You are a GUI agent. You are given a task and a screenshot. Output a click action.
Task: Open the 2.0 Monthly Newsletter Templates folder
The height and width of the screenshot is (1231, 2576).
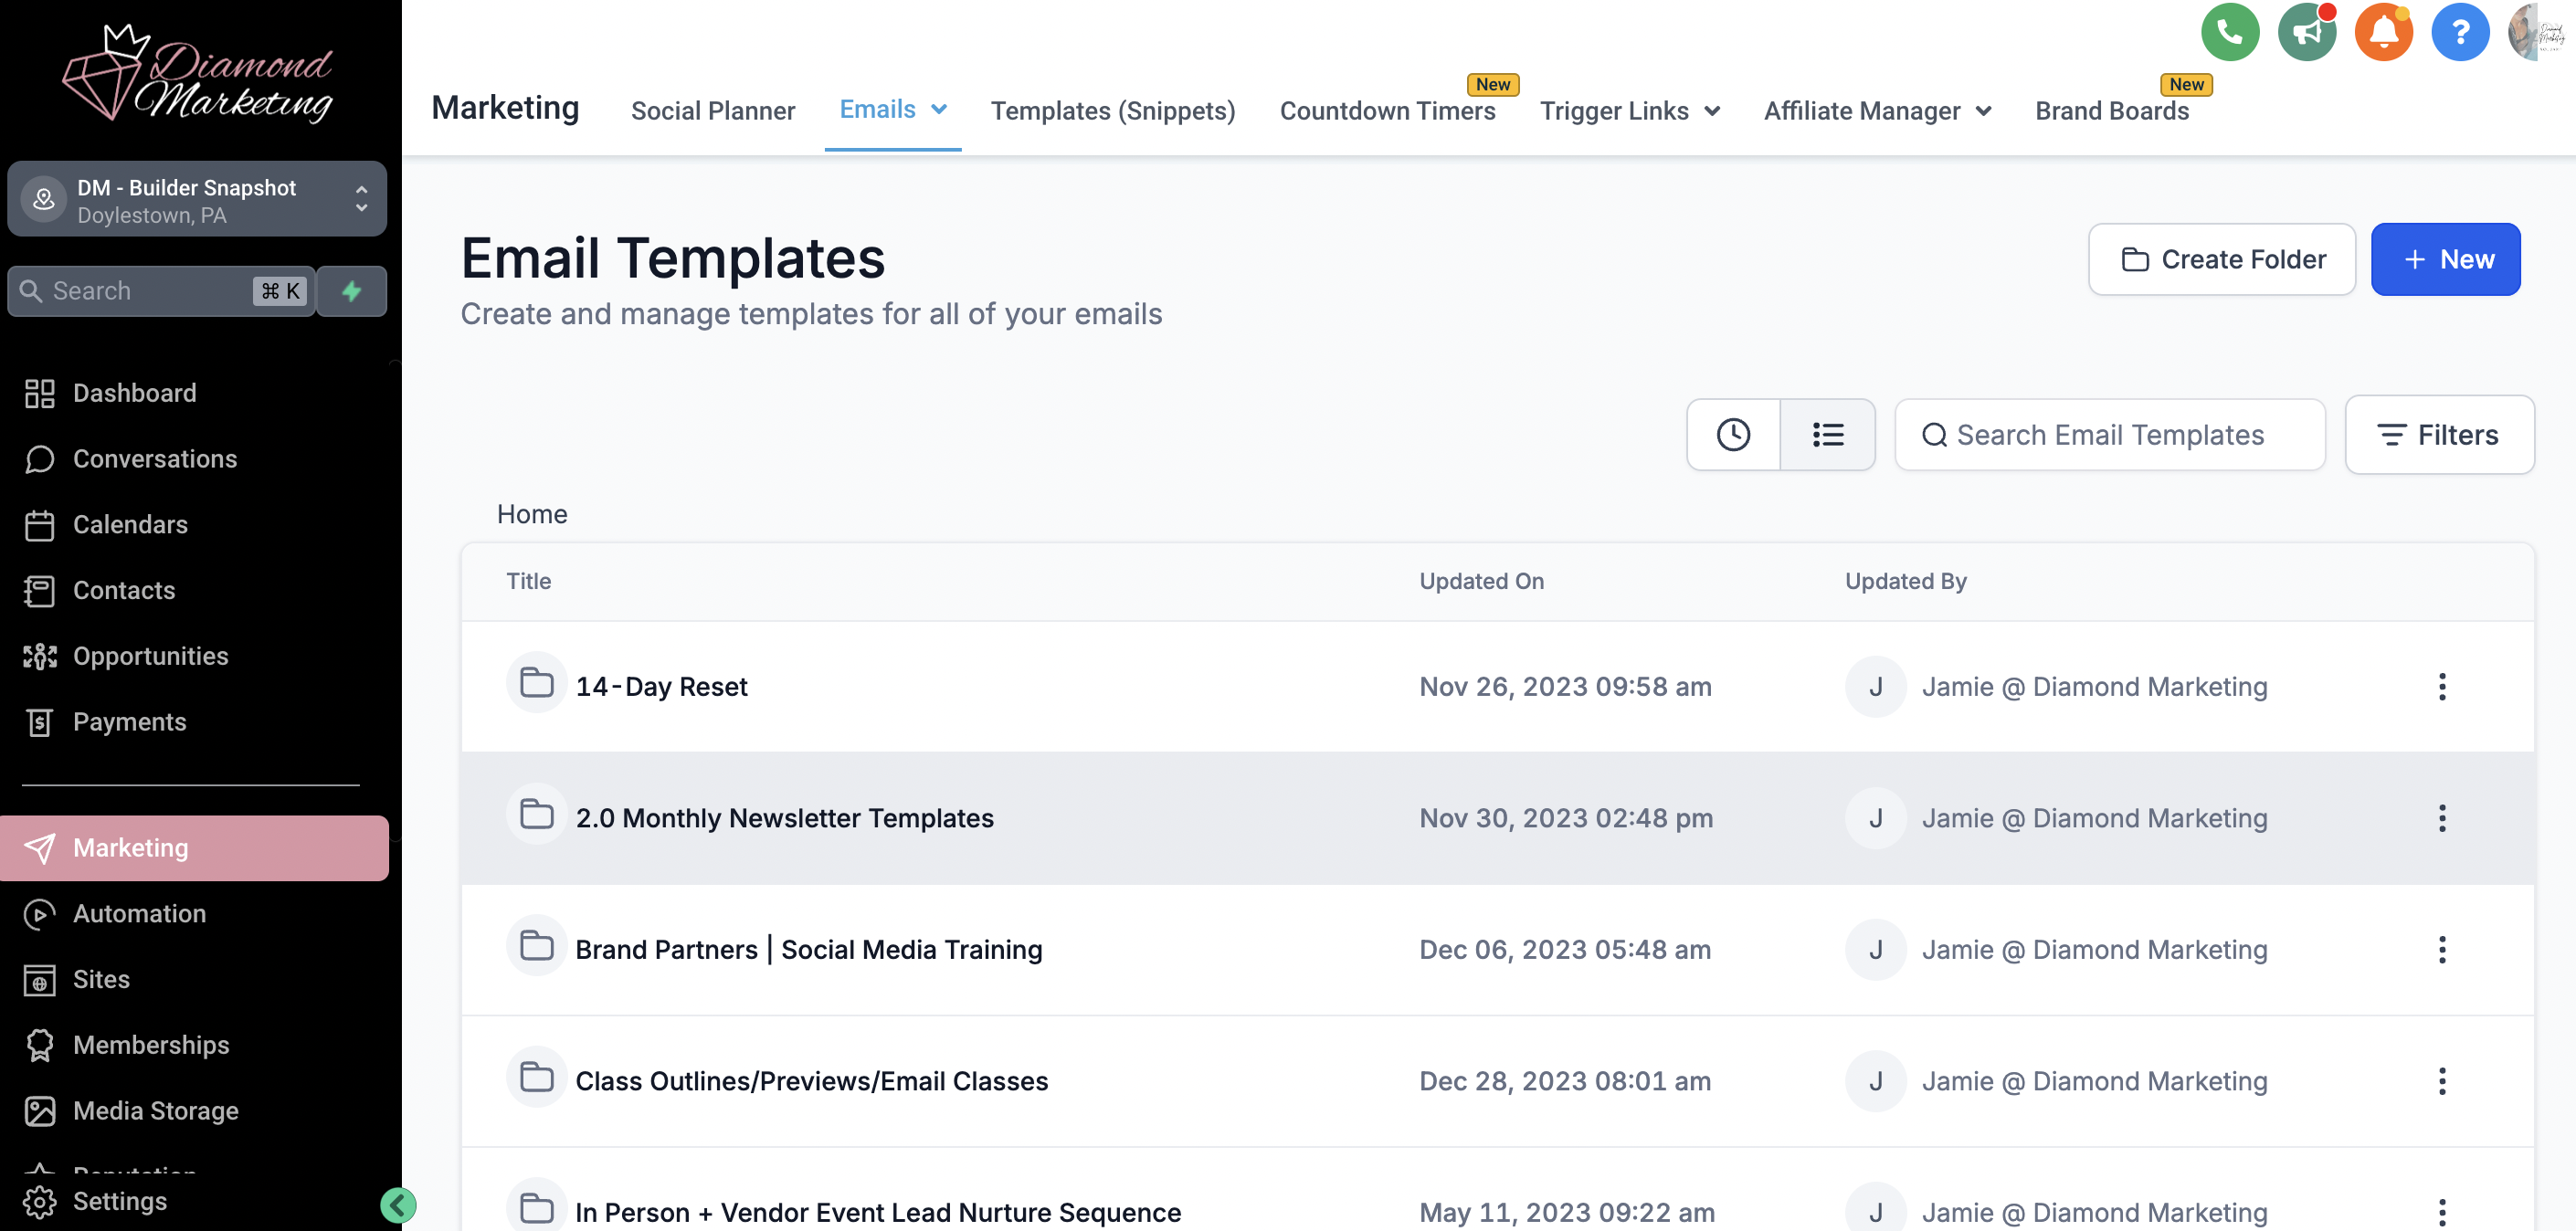click(x=784, y=818)
